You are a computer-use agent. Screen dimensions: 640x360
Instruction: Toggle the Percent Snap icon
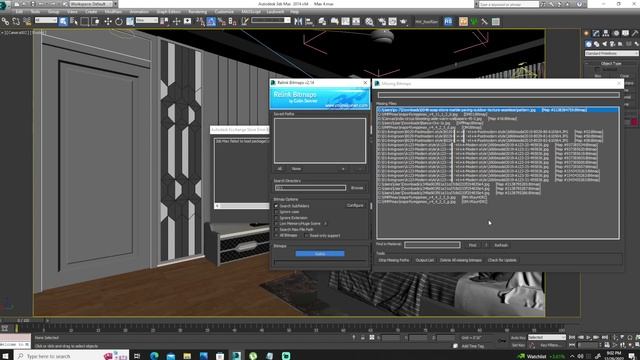tap(222, 22)
